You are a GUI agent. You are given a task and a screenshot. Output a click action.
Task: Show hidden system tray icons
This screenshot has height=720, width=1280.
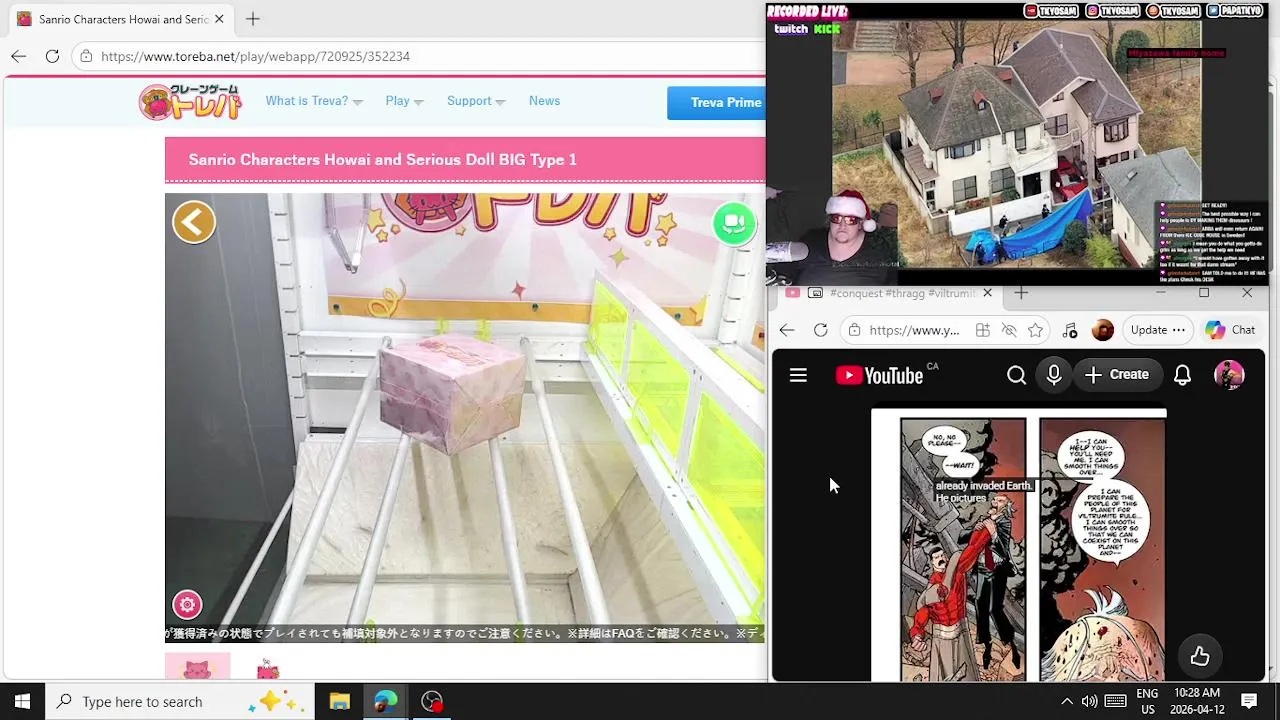[1066, 701]
